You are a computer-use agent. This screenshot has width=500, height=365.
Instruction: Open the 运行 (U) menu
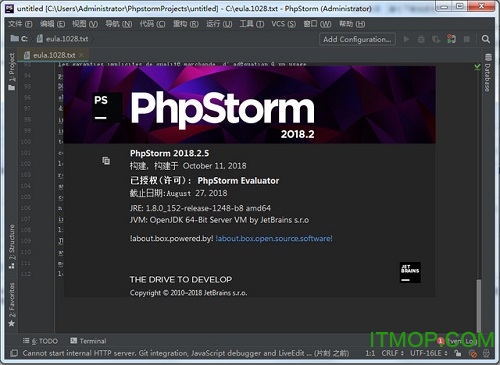(x=219, y=24)
